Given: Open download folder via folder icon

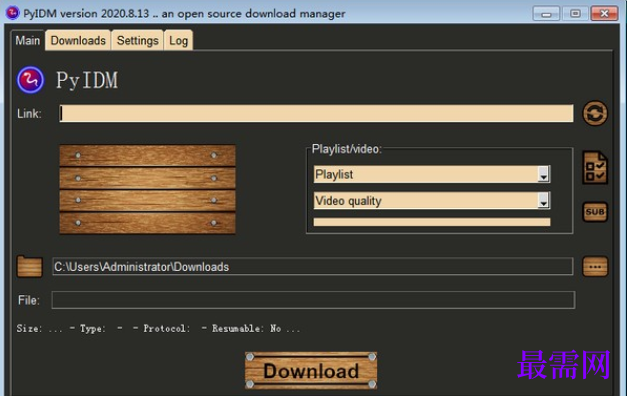Looking at the screenshot, I should pos(29,266).
